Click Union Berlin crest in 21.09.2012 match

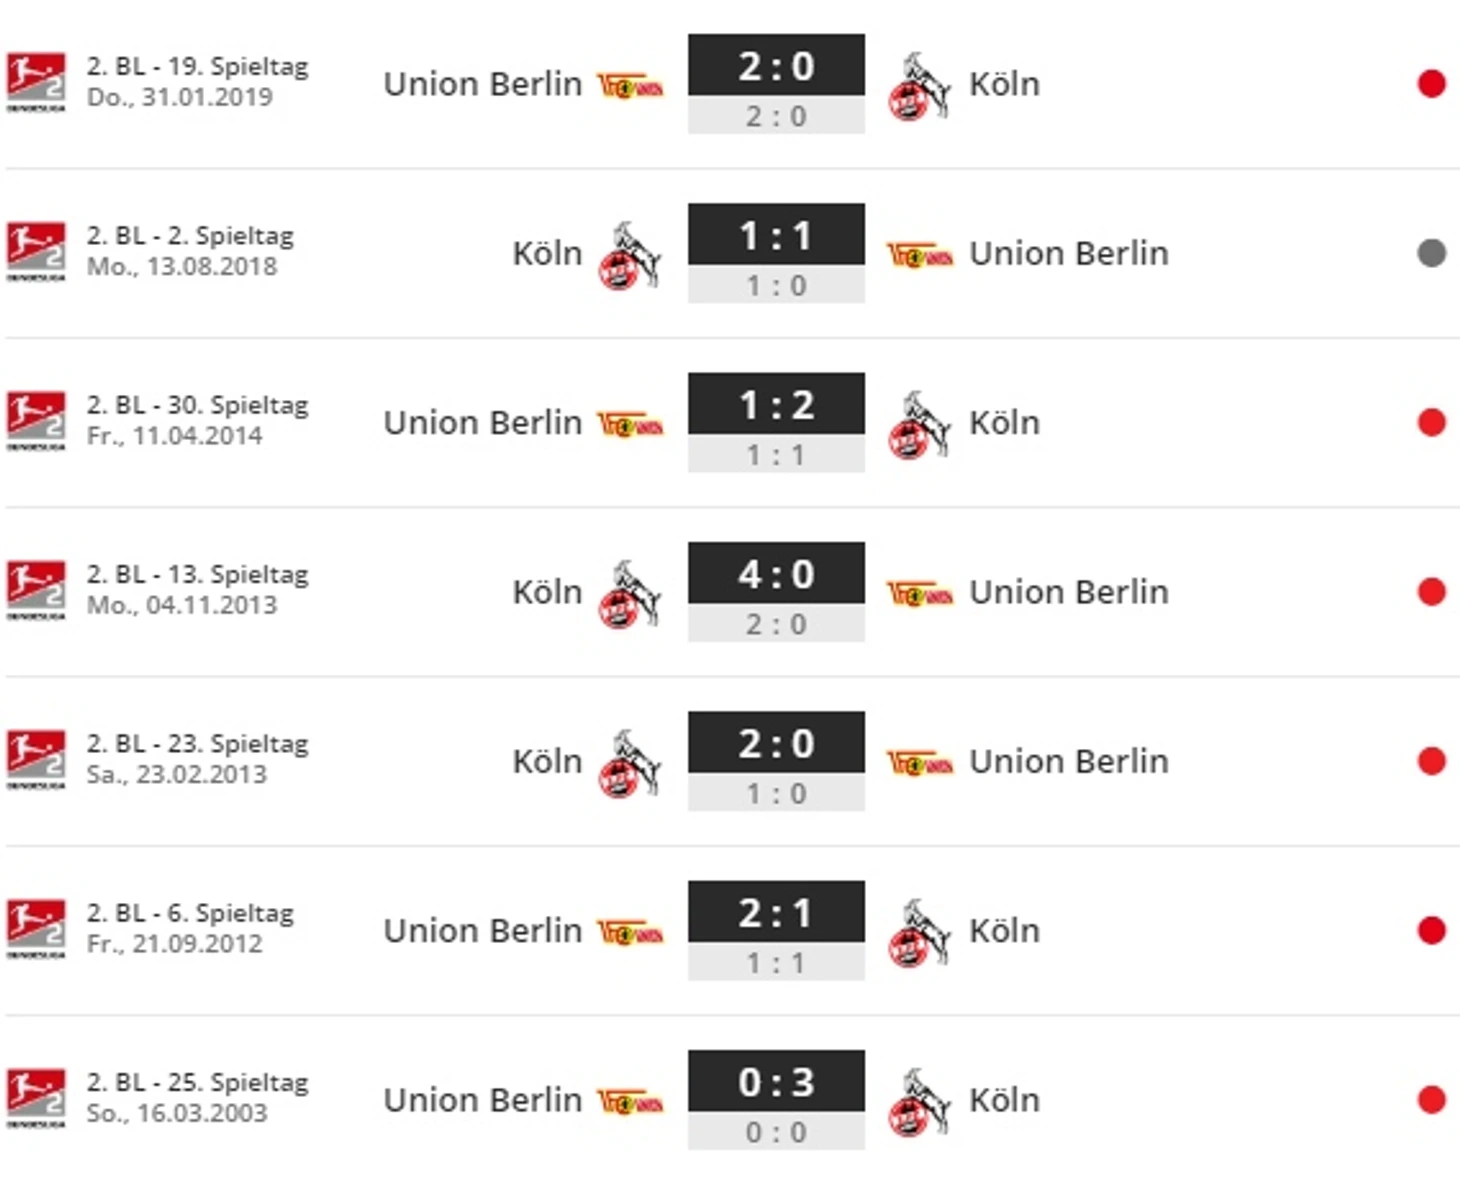pyautogui.click(x=630, y=933)
